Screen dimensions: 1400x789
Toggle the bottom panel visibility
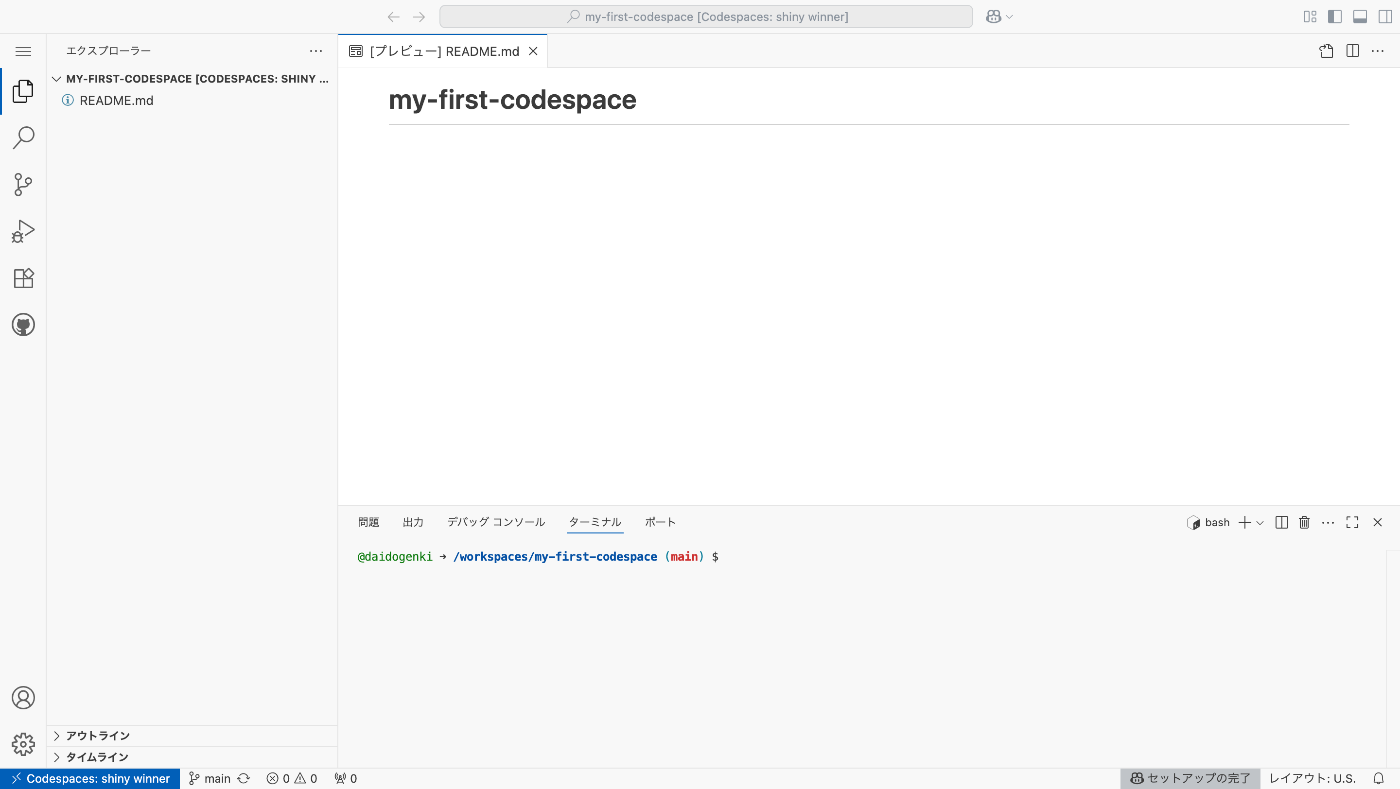click(x=1360, y=17)
